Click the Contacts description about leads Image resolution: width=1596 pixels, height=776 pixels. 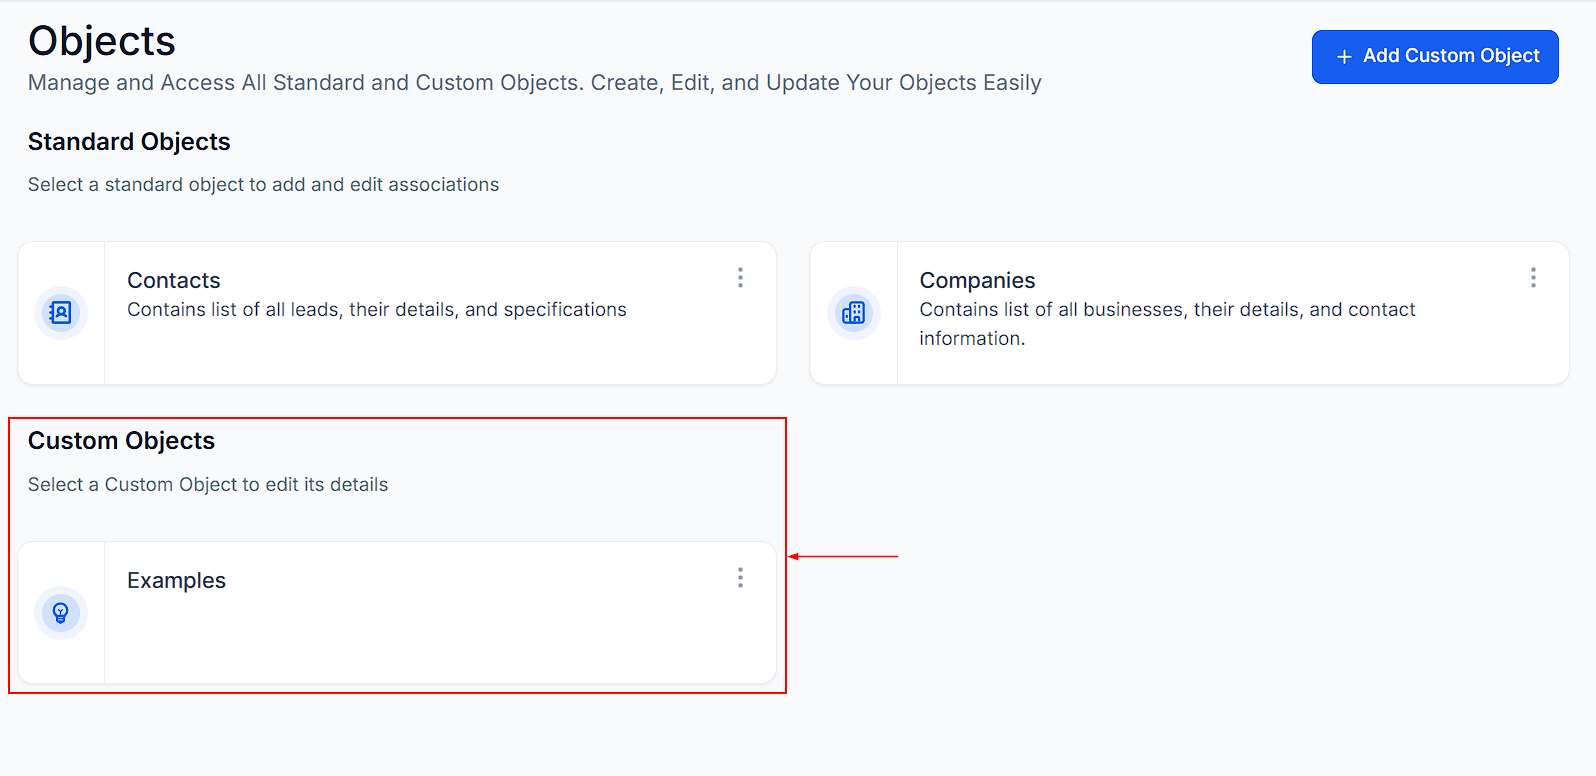tap(376, 310)
